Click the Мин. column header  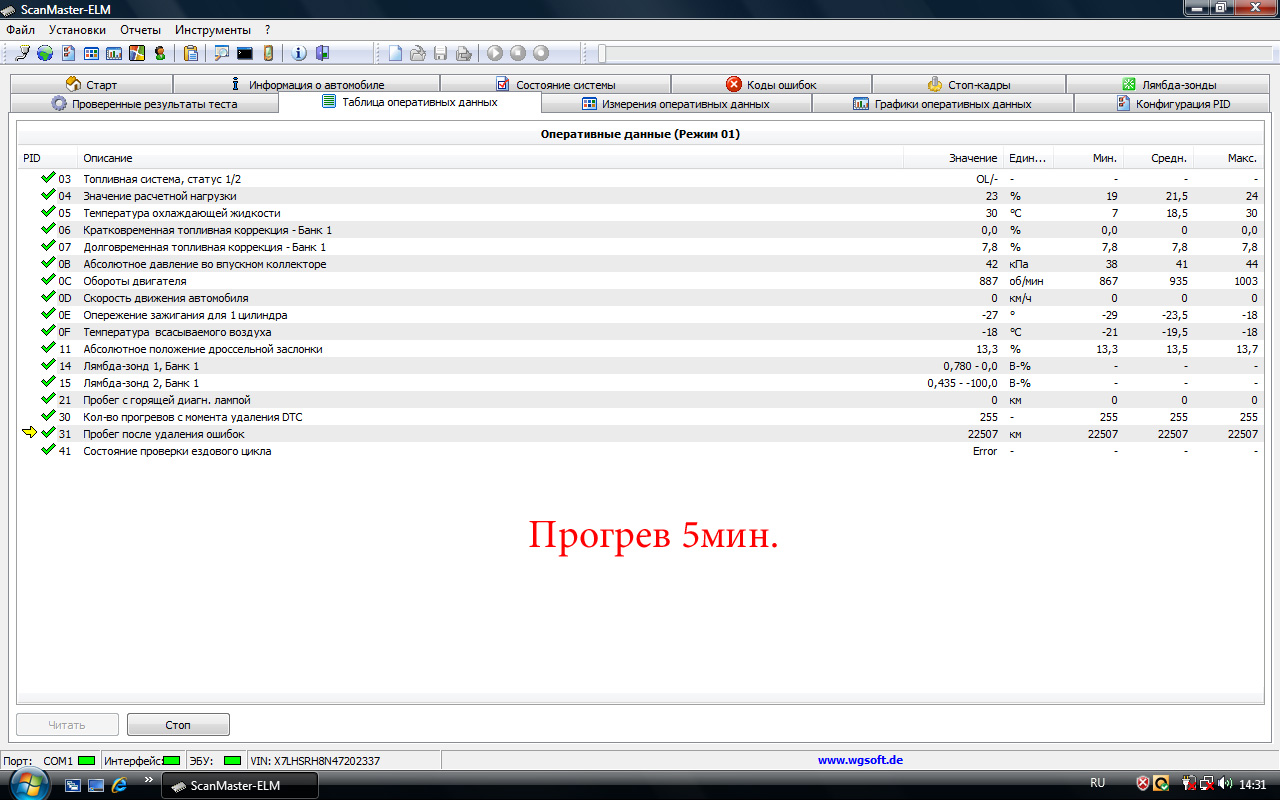click(1088, 158)
